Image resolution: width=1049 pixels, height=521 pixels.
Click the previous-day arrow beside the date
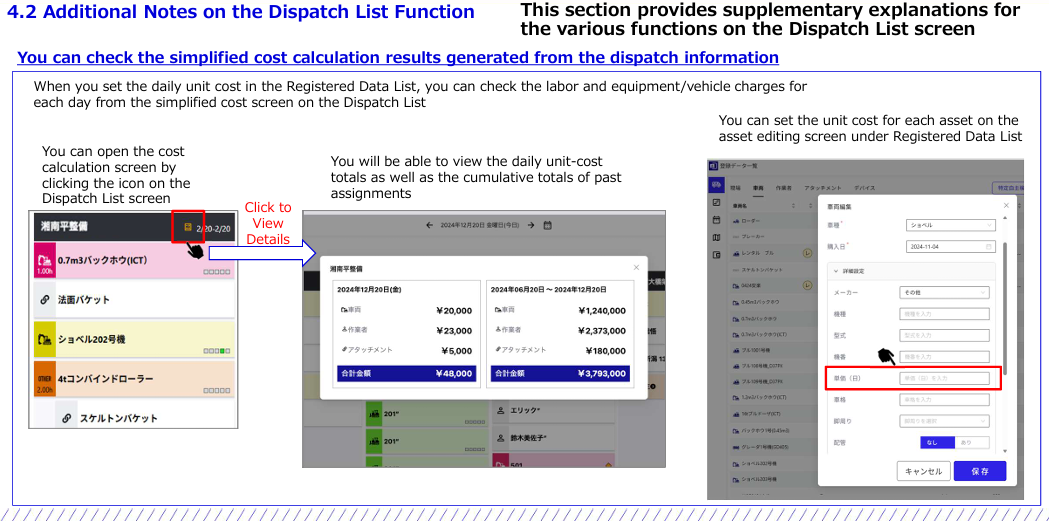[x=430, y=225]
